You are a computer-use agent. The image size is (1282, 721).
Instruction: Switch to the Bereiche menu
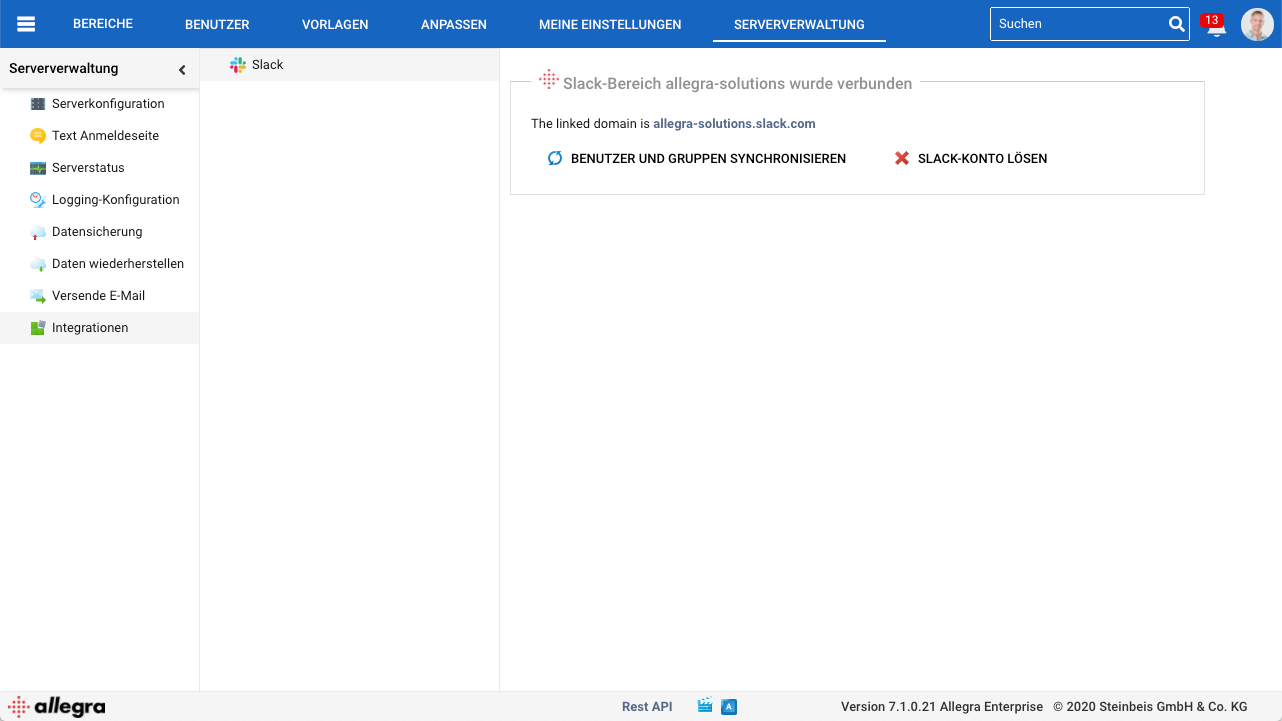pyautogui.click(x=103, y=24)
